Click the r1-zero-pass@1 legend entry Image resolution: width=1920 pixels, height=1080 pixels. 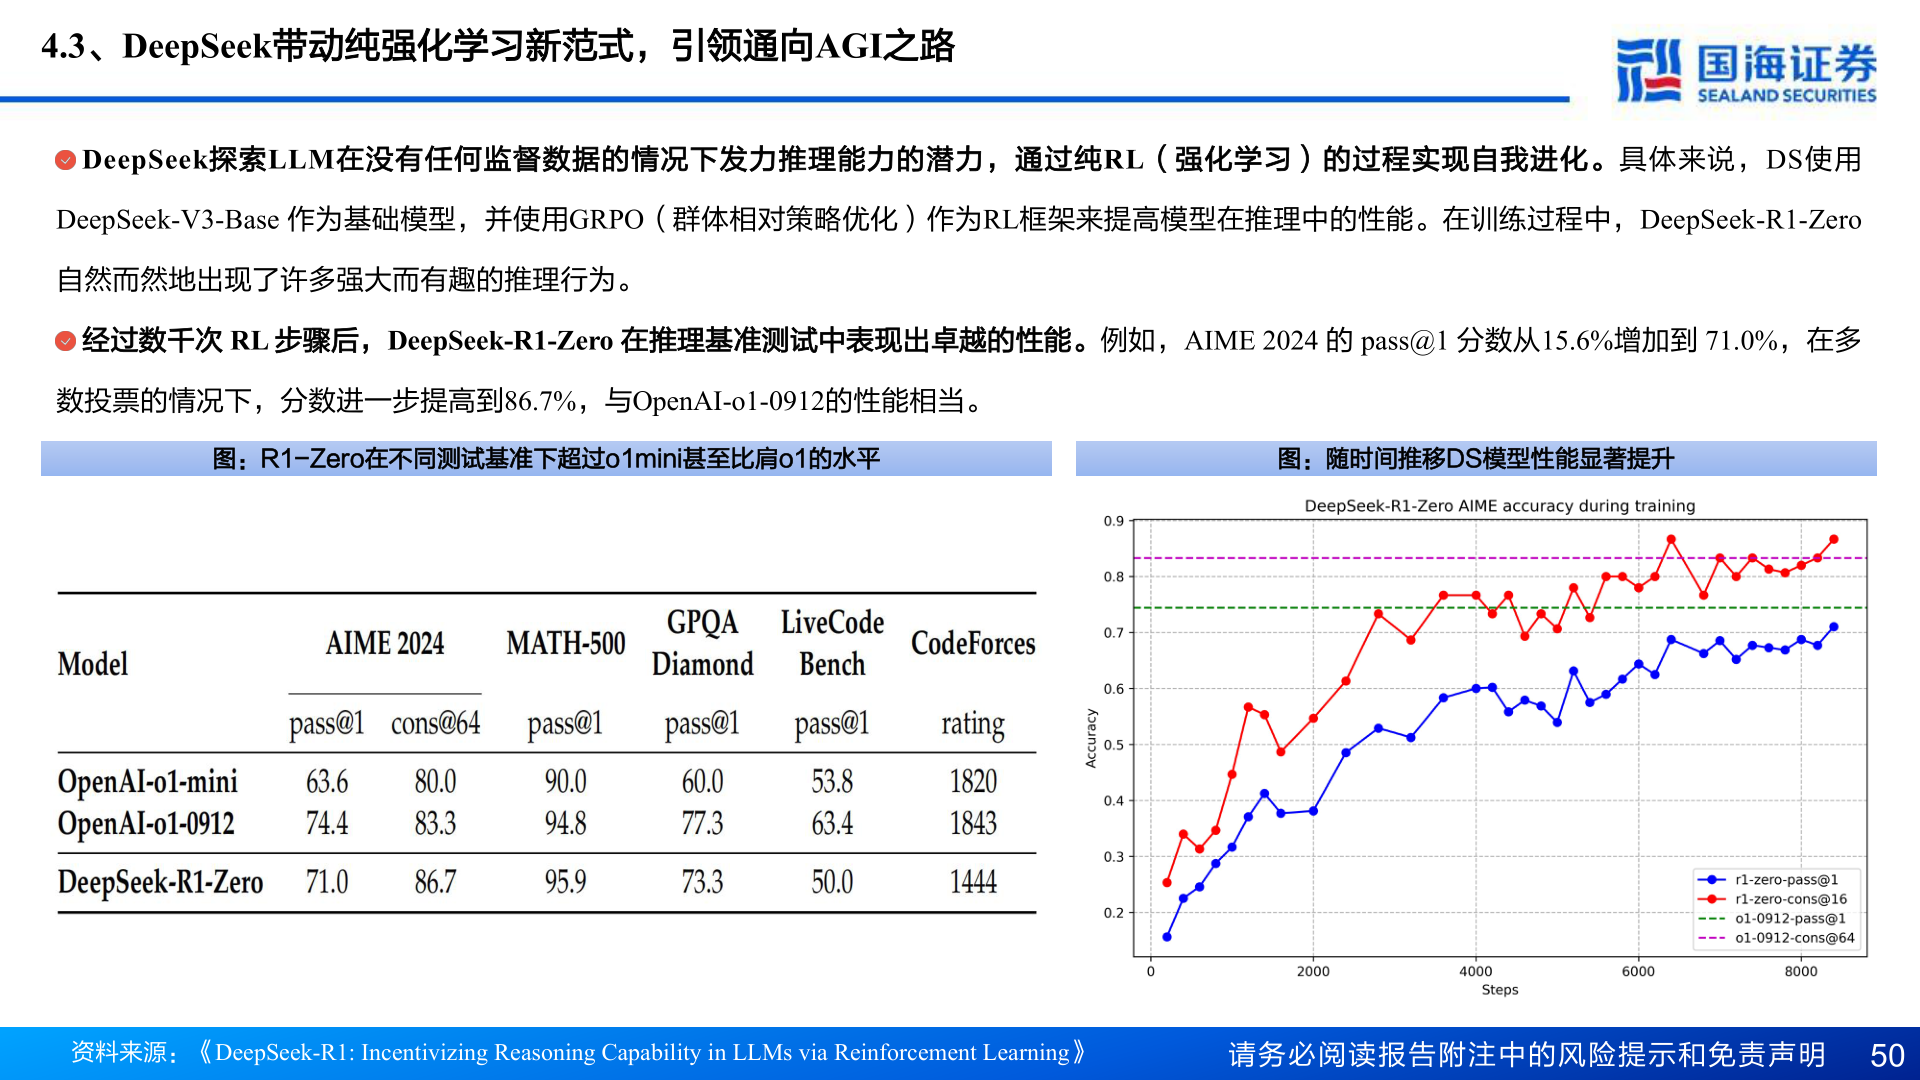click(x=1768, y=880)
